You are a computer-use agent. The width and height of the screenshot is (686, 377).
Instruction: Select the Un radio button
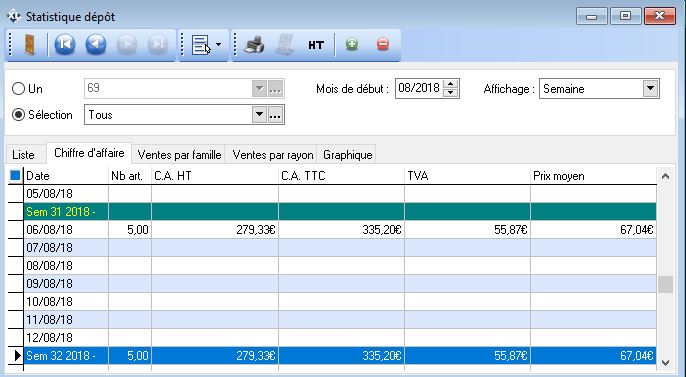[18, 89]
